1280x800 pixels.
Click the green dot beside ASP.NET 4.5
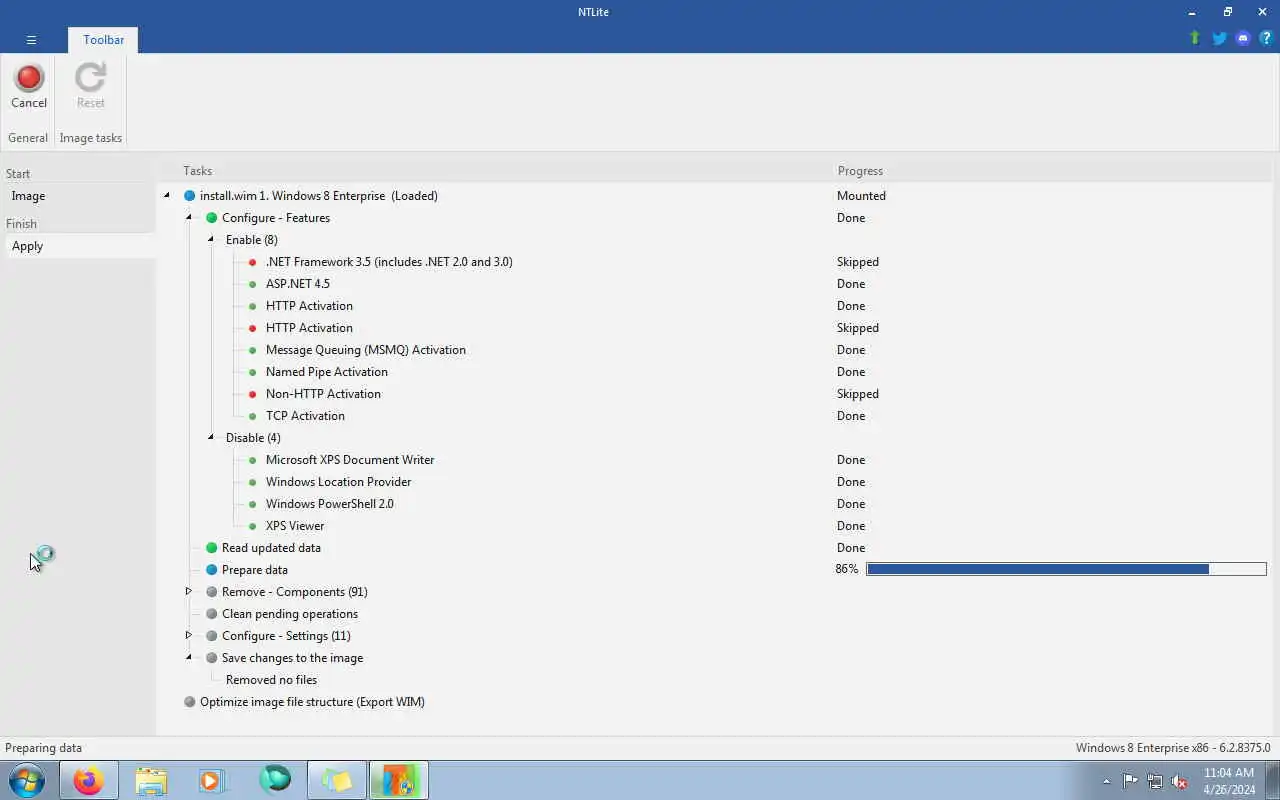coord(252,284)
